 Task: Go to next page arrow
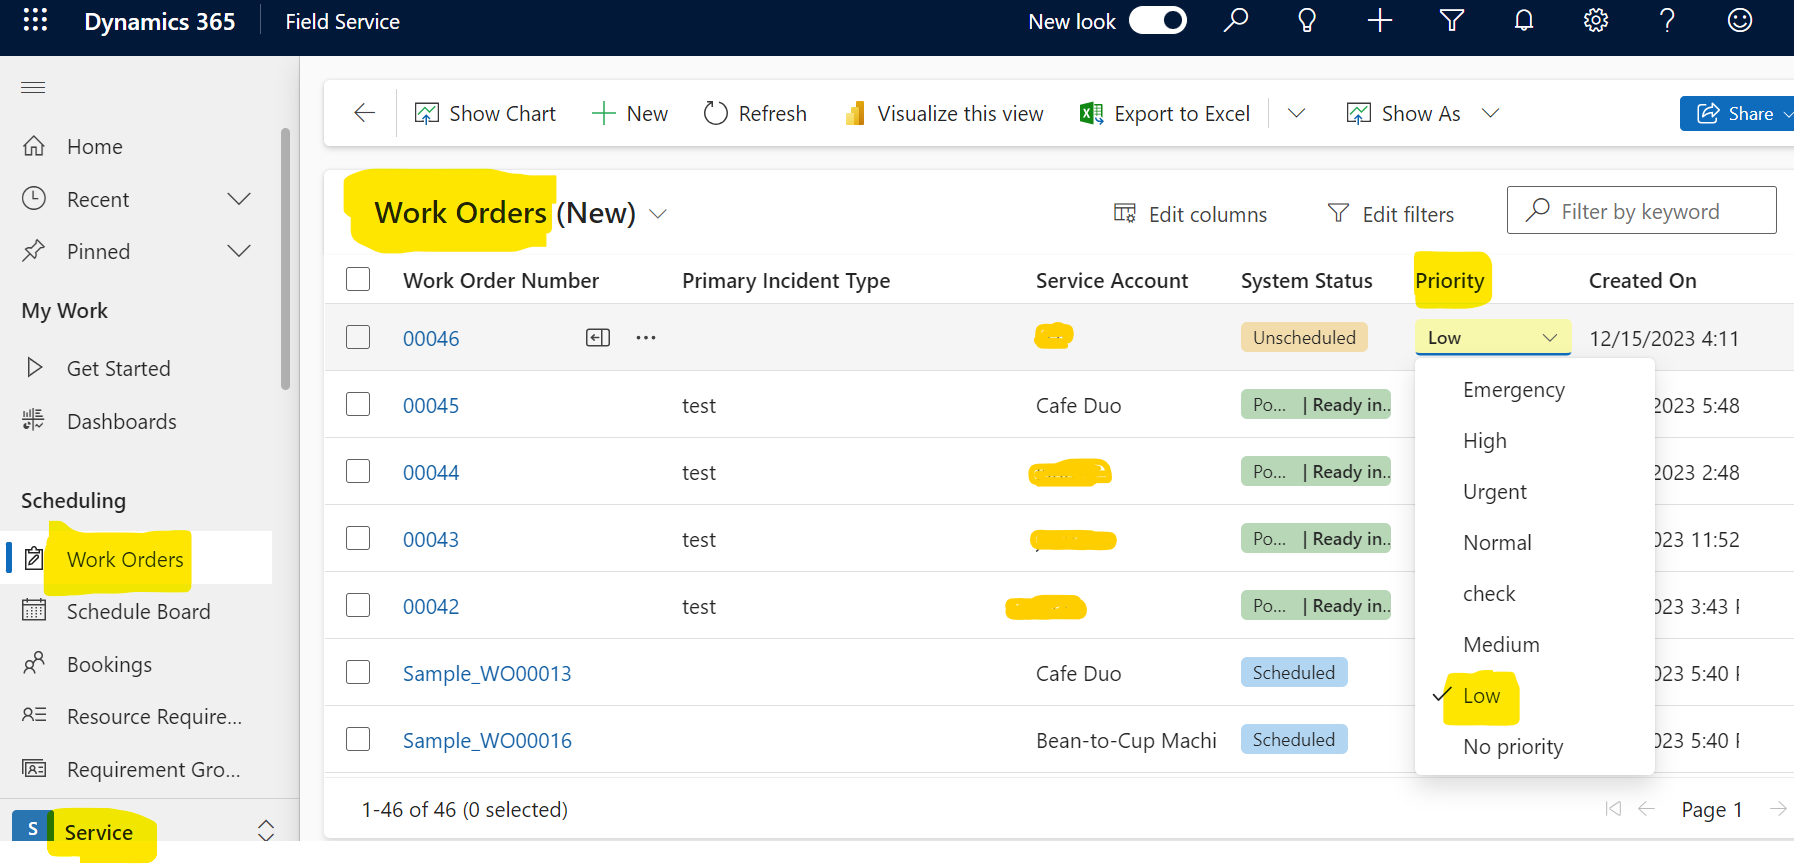click(x=1778, y=809)
